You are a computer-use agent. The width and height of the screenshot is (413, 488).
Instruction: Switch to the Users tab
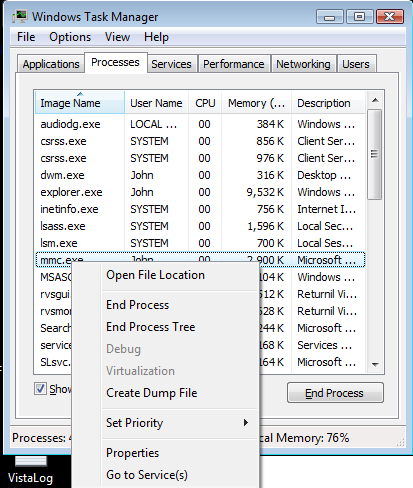pyautogui.click(x=356, y=64)
